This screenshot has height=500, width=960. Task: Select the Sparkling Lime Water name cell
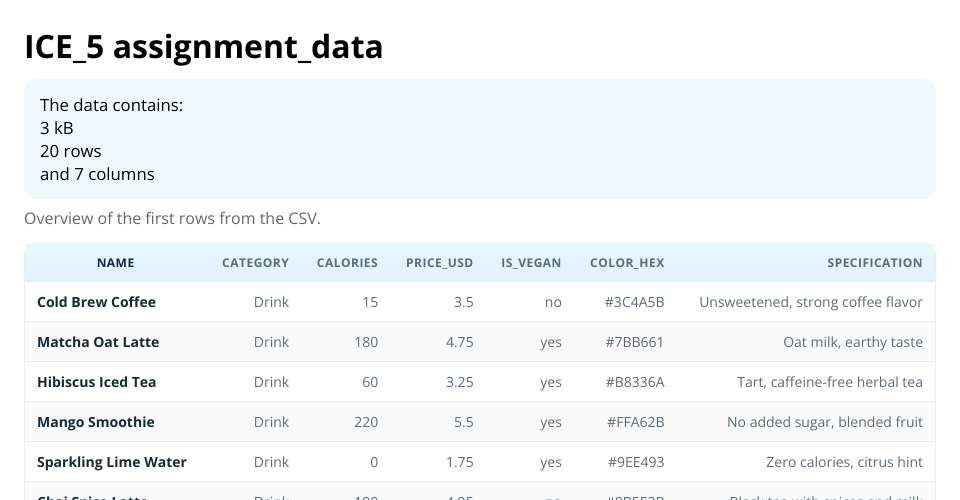[x=111, y=462]
